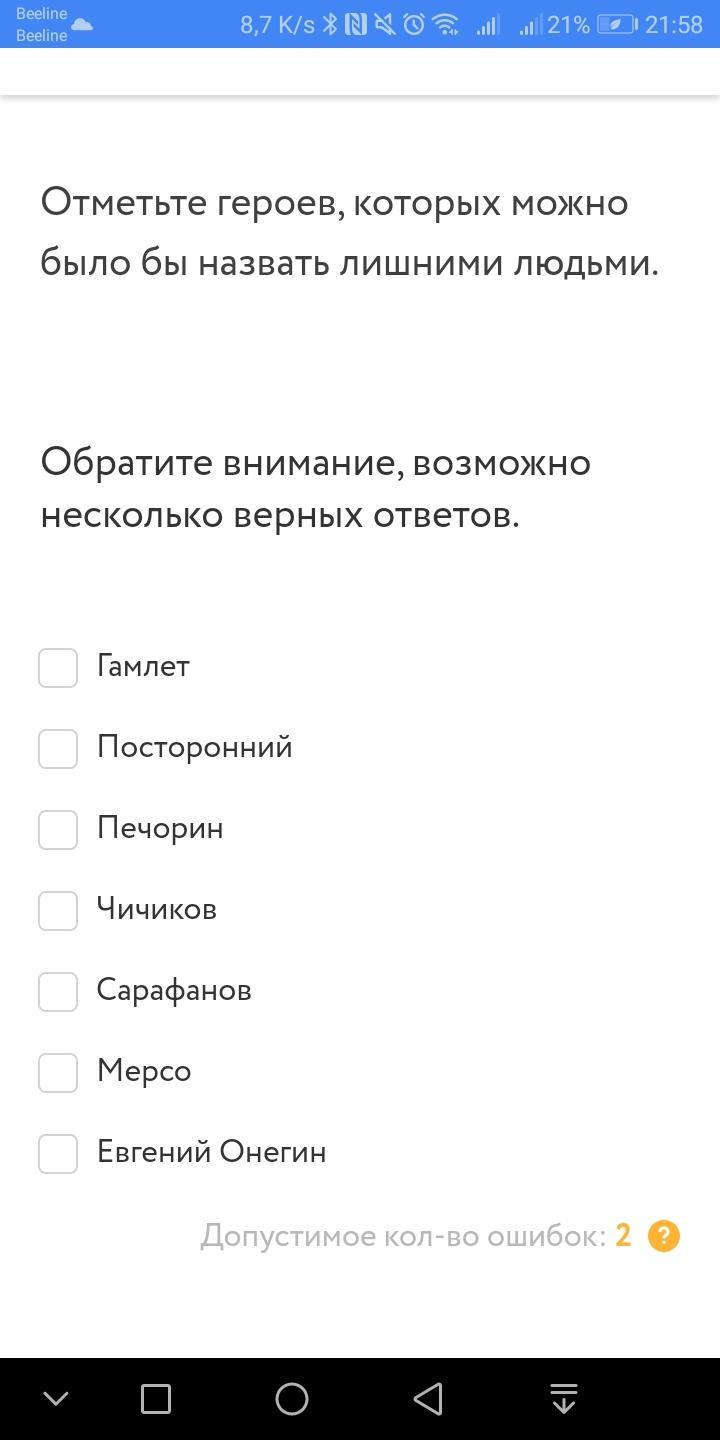This screenshot has height=1440, width=720.
Task: Select the Печорин checkbox
Action: (x=58, y=830)
